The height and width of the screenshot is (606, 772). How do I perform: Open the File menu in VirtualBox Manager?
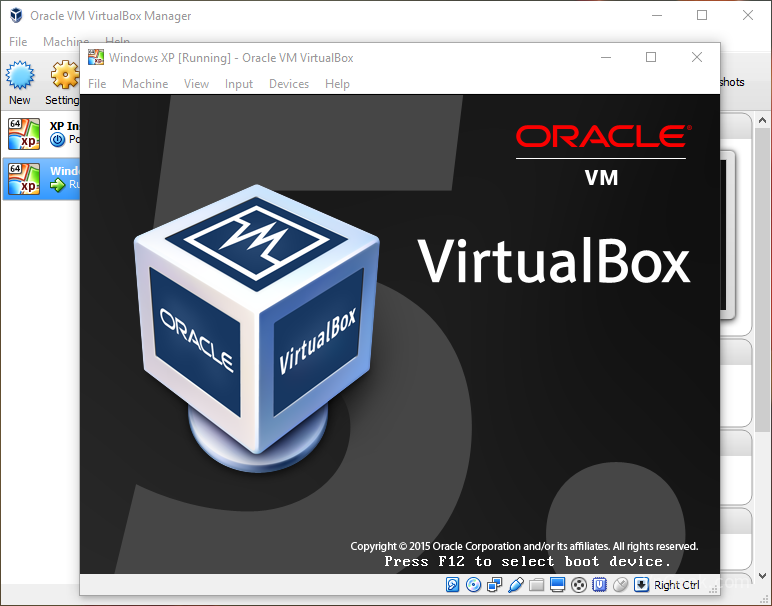18,41
